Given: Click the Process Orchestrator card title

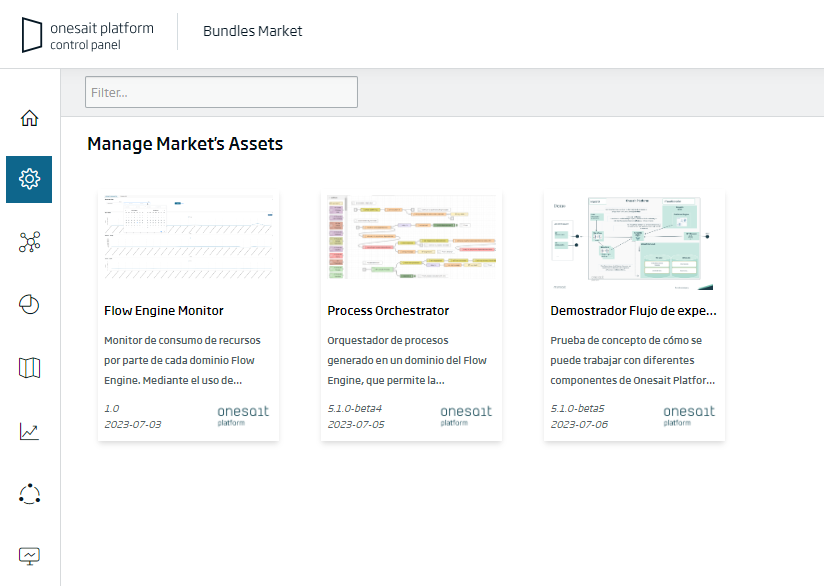Looking at the screenshot, I should pos(388,311).
